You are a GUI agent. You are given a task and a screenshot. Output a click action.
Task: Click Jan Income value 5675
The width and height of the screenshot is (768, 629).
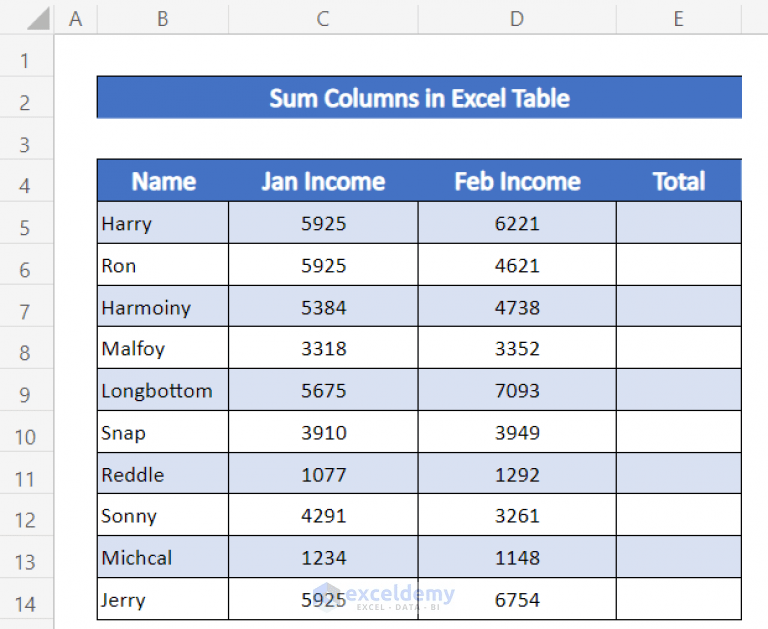323,390
